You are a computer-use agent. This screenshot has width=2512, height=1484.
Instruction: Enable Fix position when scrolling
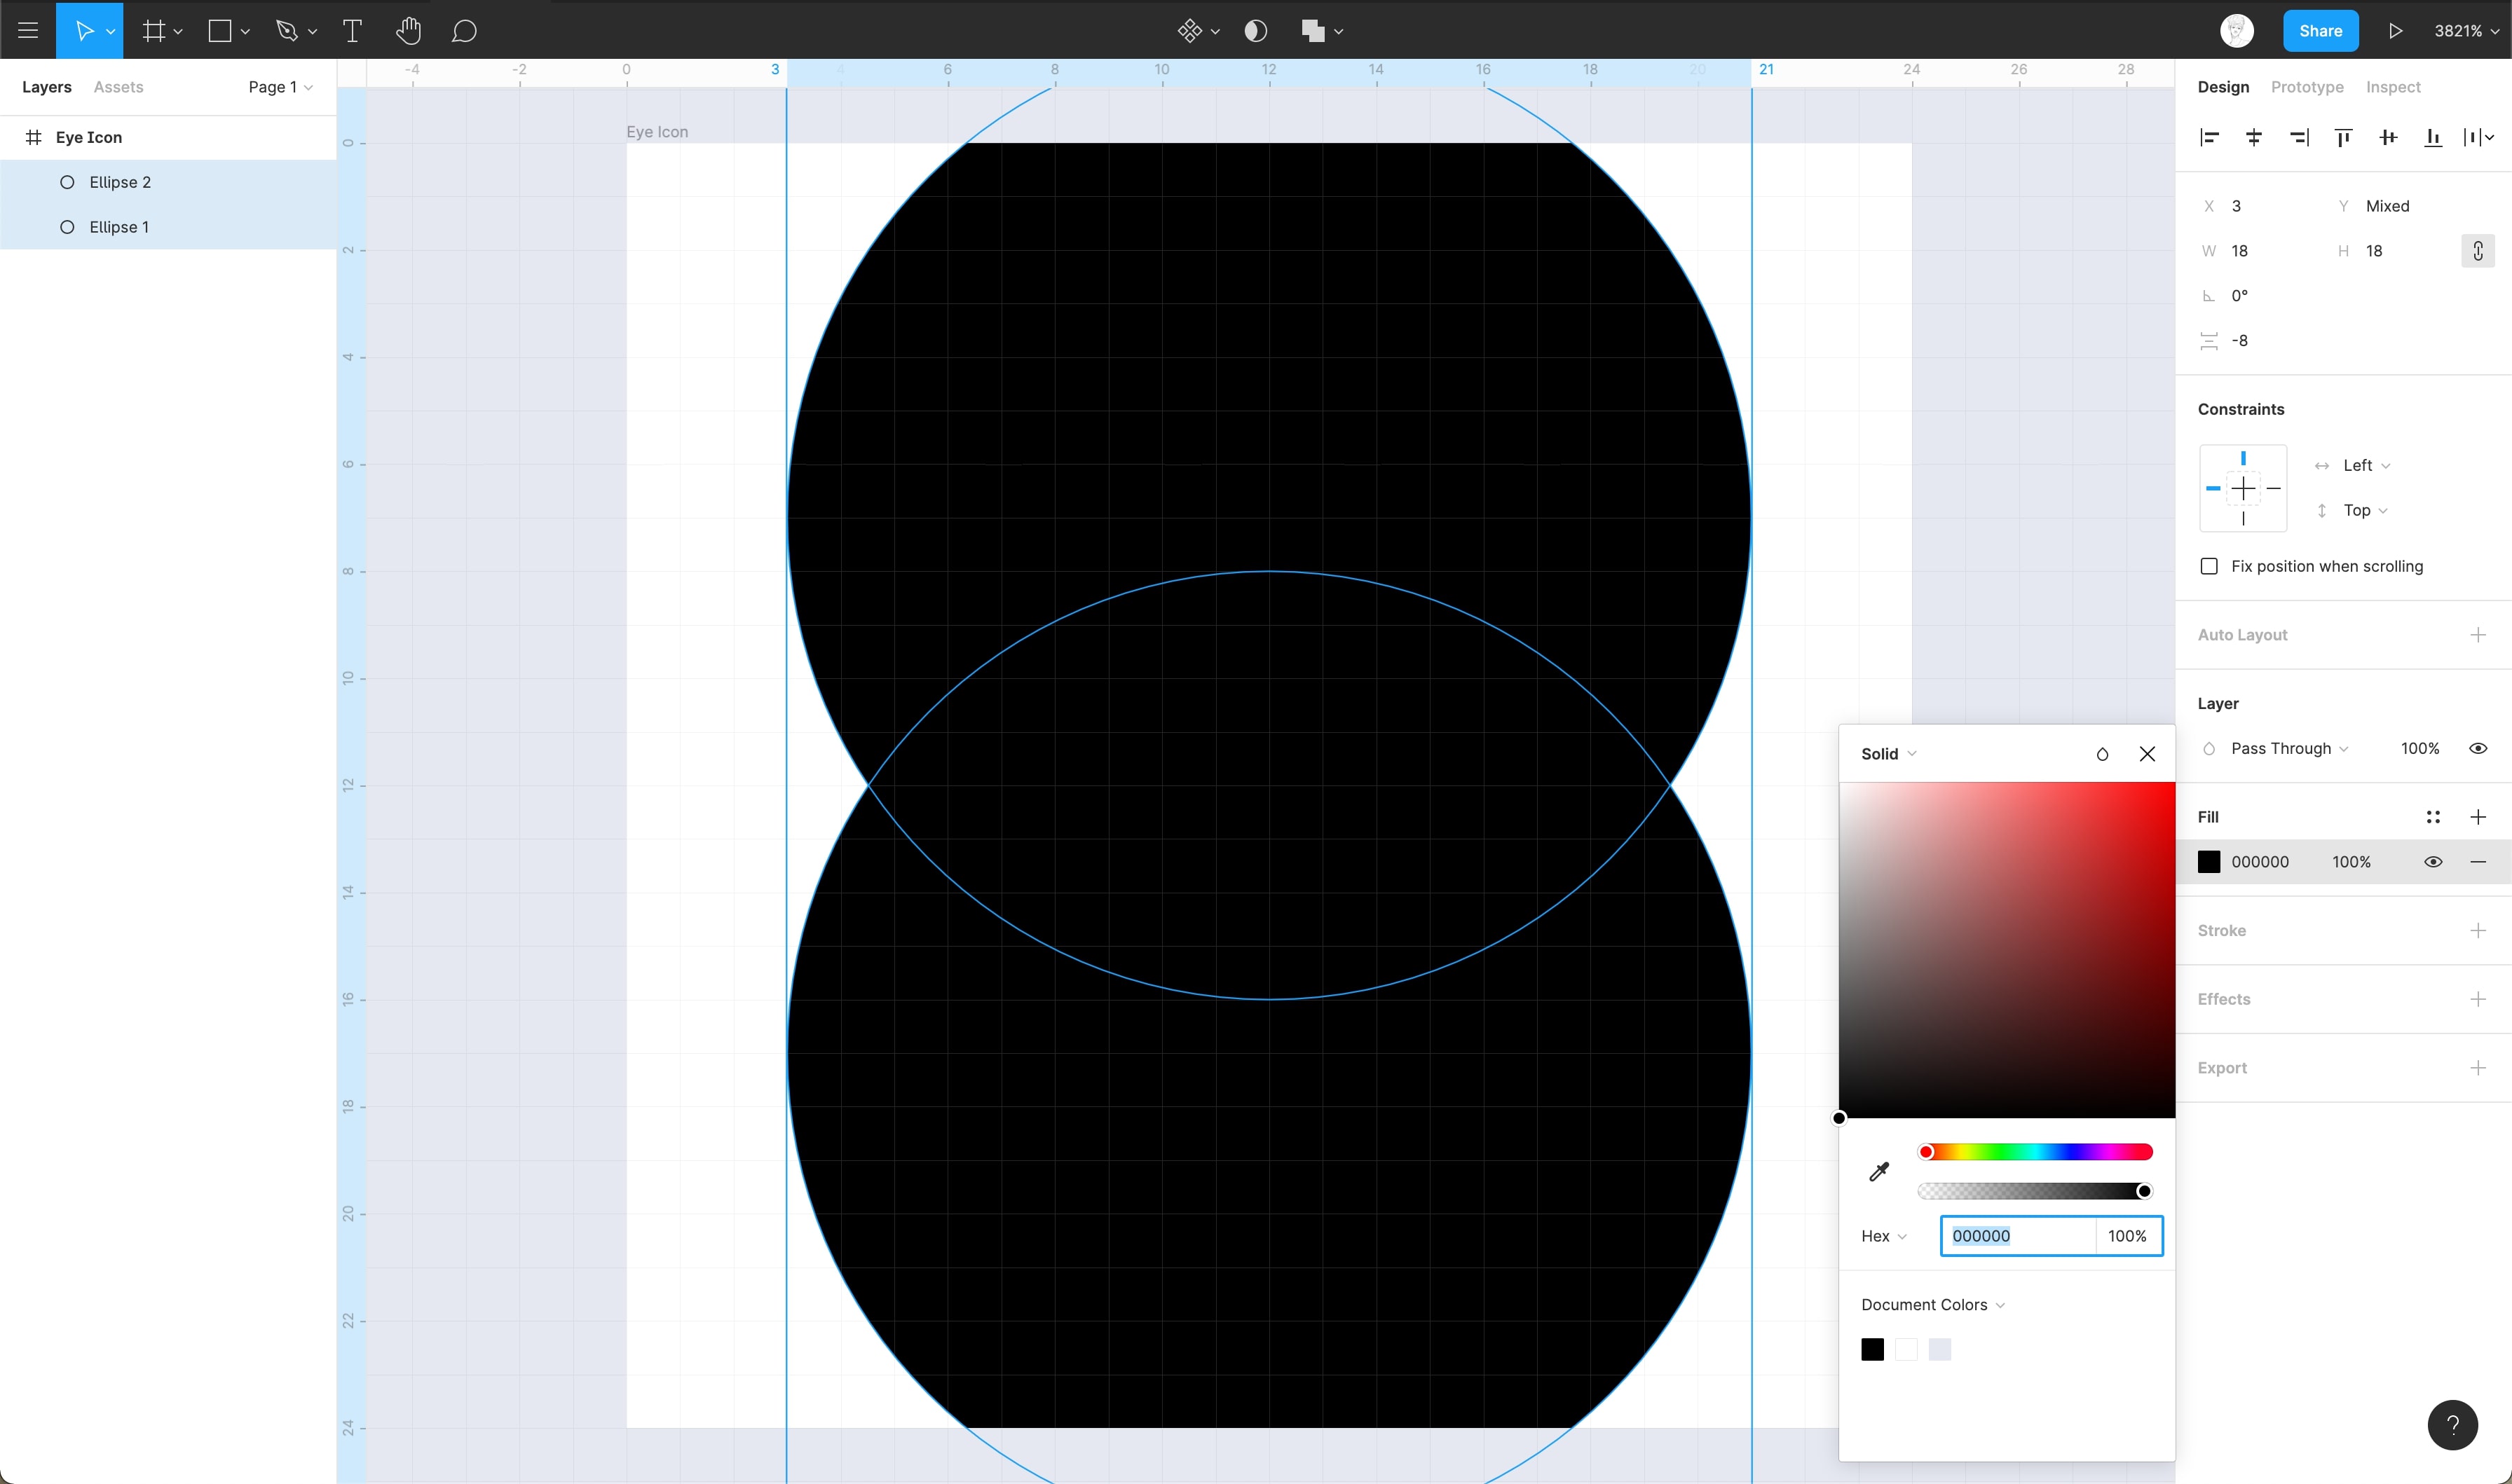2209,566
